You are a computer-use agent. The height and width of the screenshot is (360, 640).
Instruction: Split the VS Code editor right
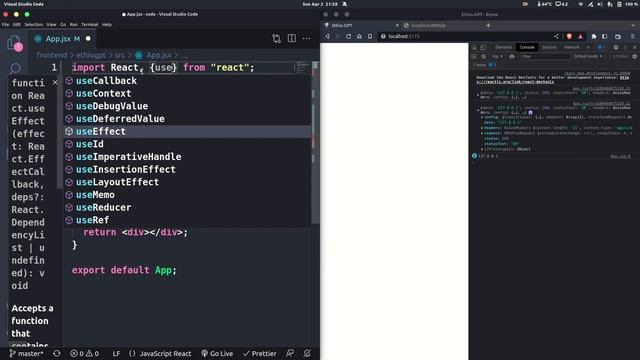[x=291, y=38]
